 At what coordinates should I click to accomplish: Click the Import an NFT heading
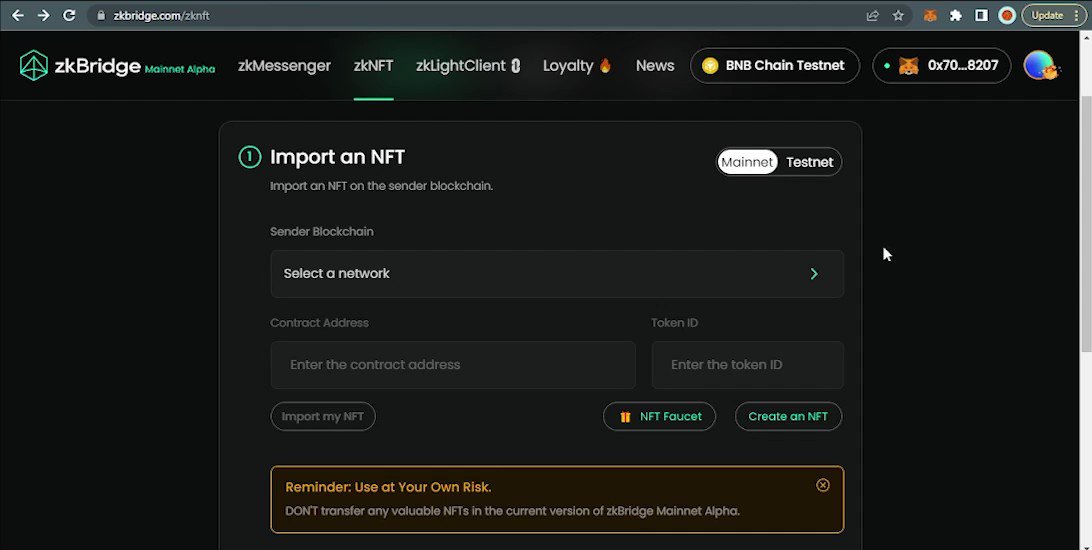point(337,157)
